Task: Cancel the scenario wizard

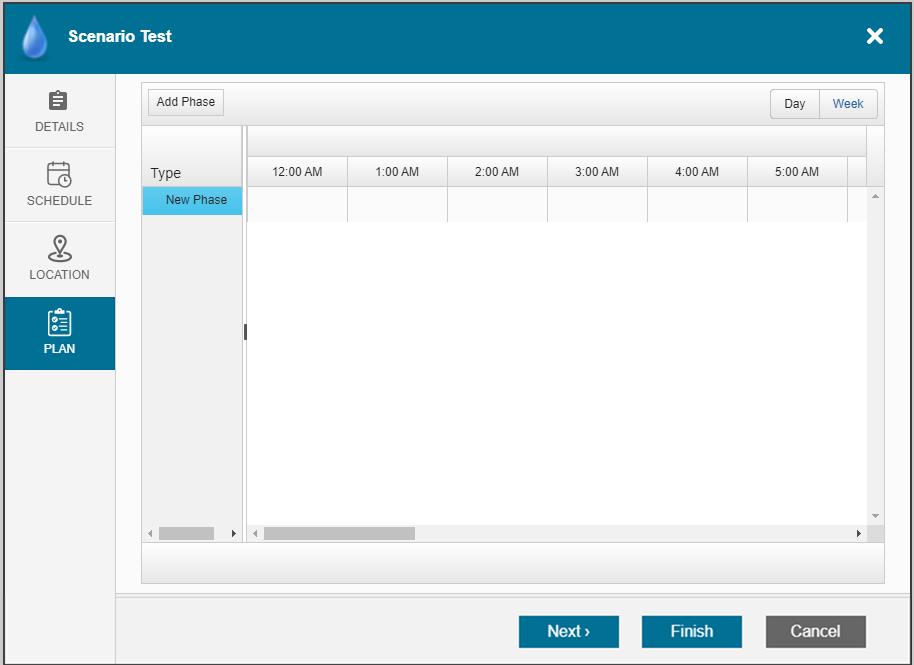Action: (x=815, y=631)
